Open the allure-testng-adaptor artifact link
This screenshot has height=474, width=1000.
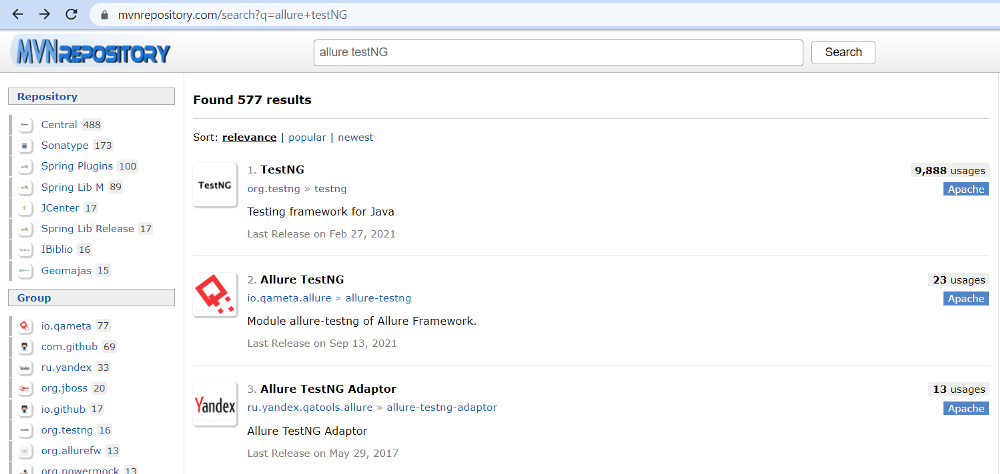pos(442,407)
